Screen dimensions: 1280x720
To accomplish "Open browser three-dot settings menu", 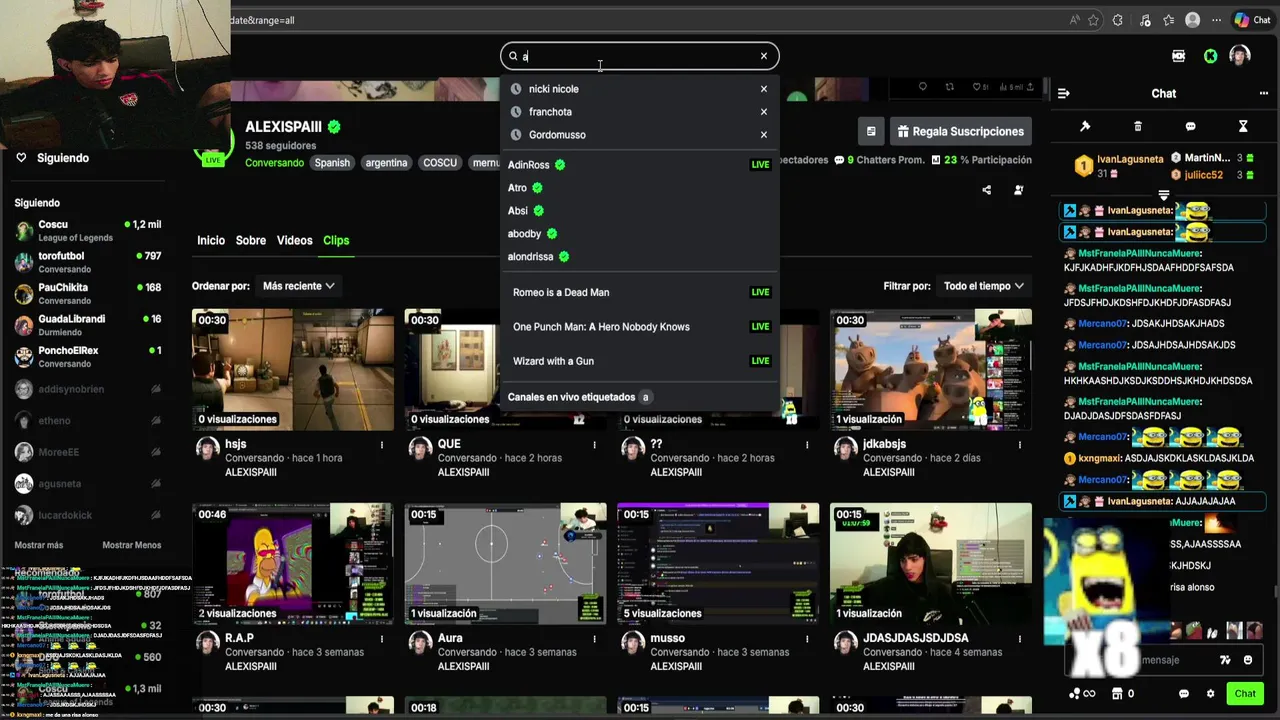I will (x=1217, y=20).
